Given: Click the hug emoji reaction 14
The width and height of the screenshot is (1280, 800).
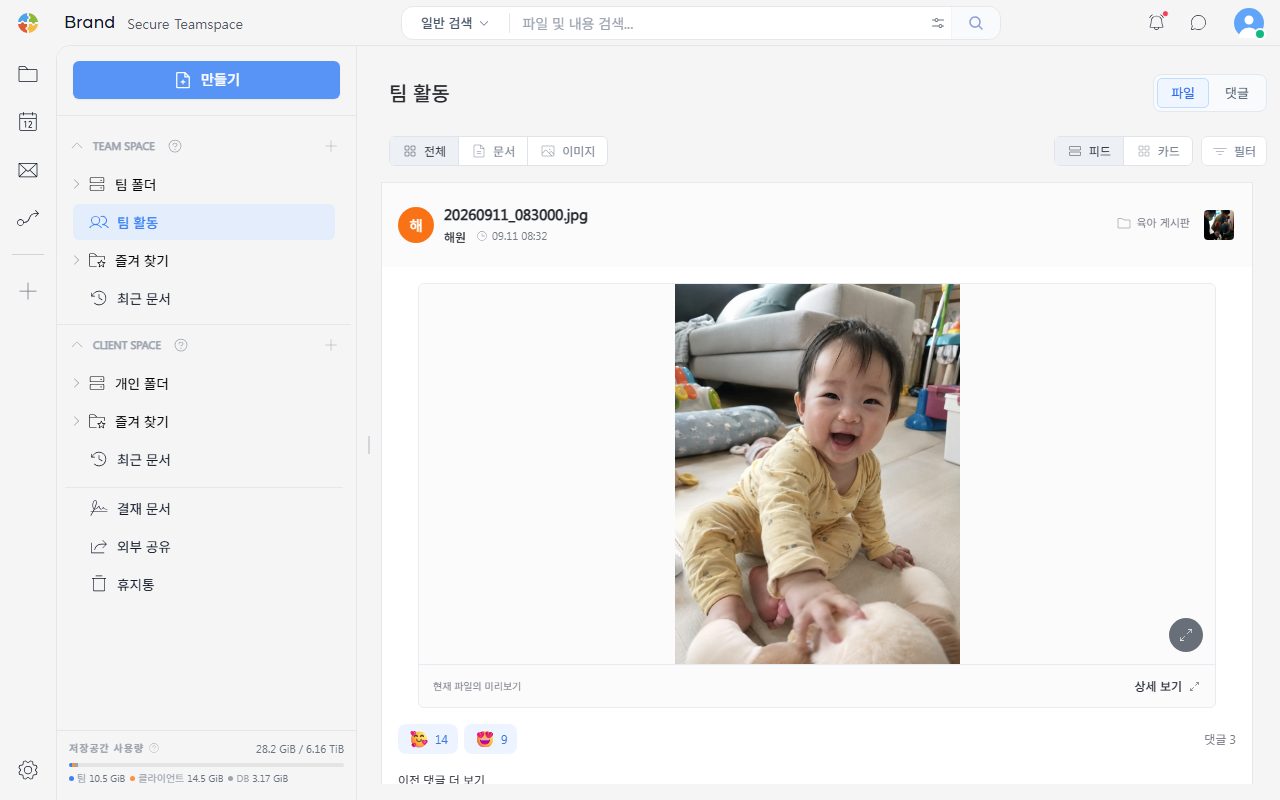Looking at the screenshot, I should [x=428, y=739].
